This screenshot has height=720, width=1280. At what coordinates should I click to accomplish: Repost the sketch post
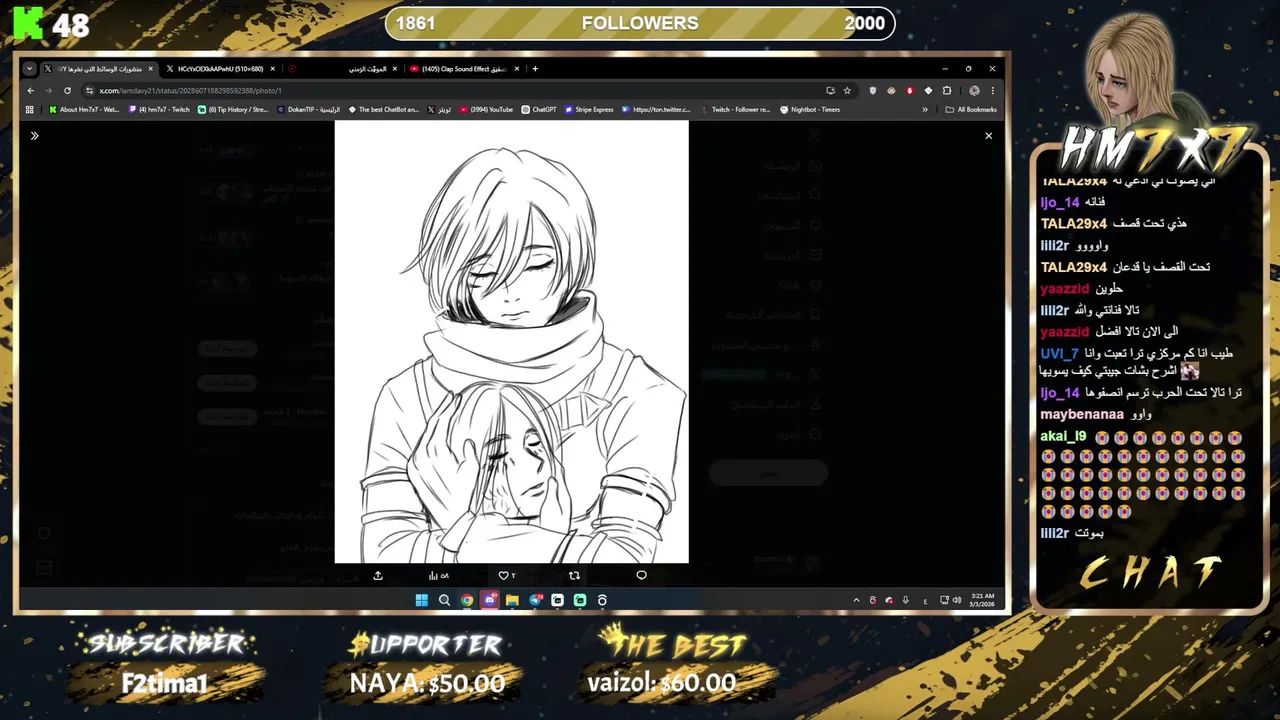[x=574, y=575]
